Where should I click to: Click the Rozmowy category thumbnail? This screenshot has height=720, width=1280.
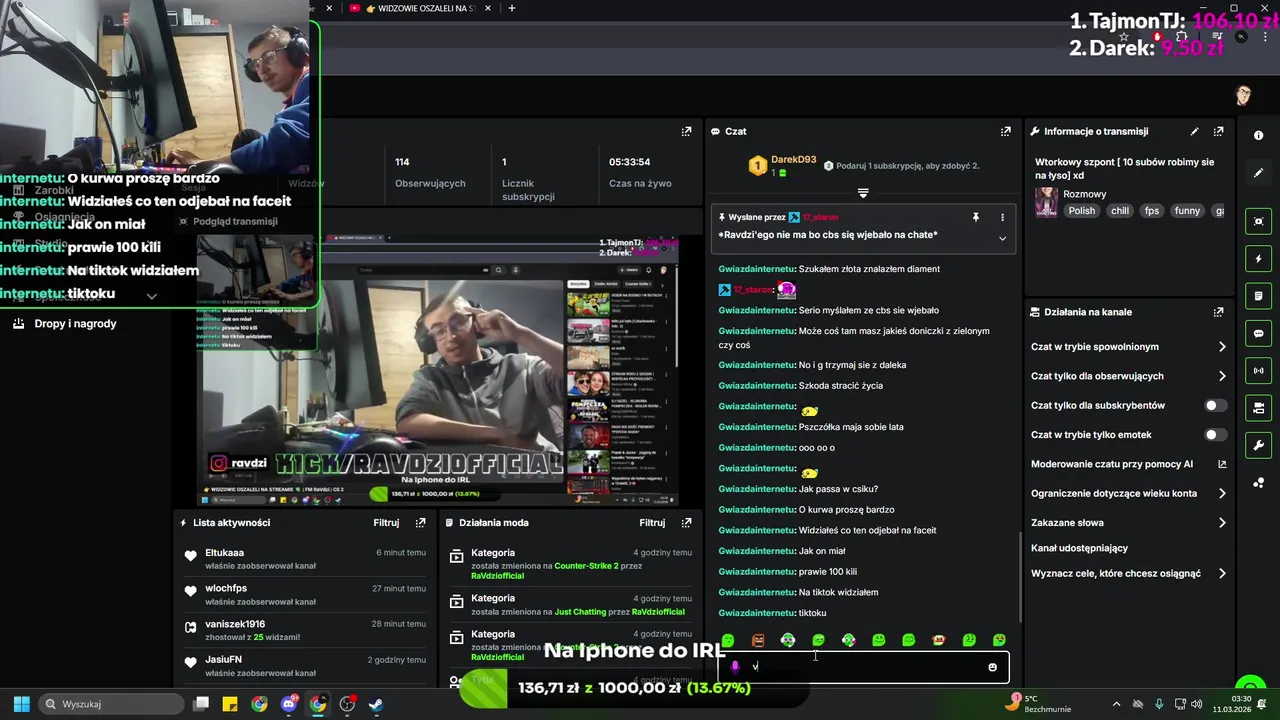(1046, 202)
